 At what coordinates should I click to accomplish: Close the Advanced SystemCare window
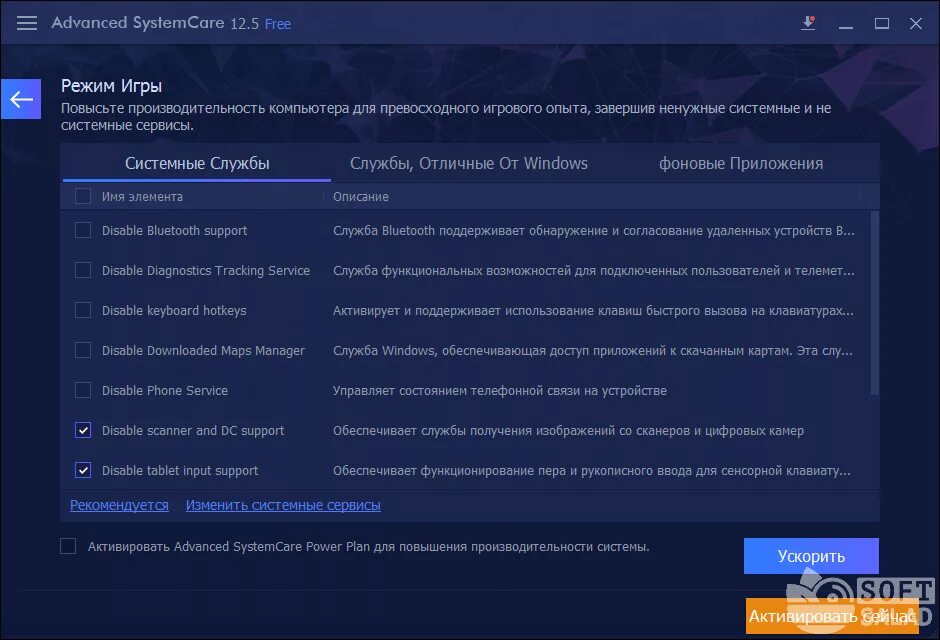tap(915, 23)
